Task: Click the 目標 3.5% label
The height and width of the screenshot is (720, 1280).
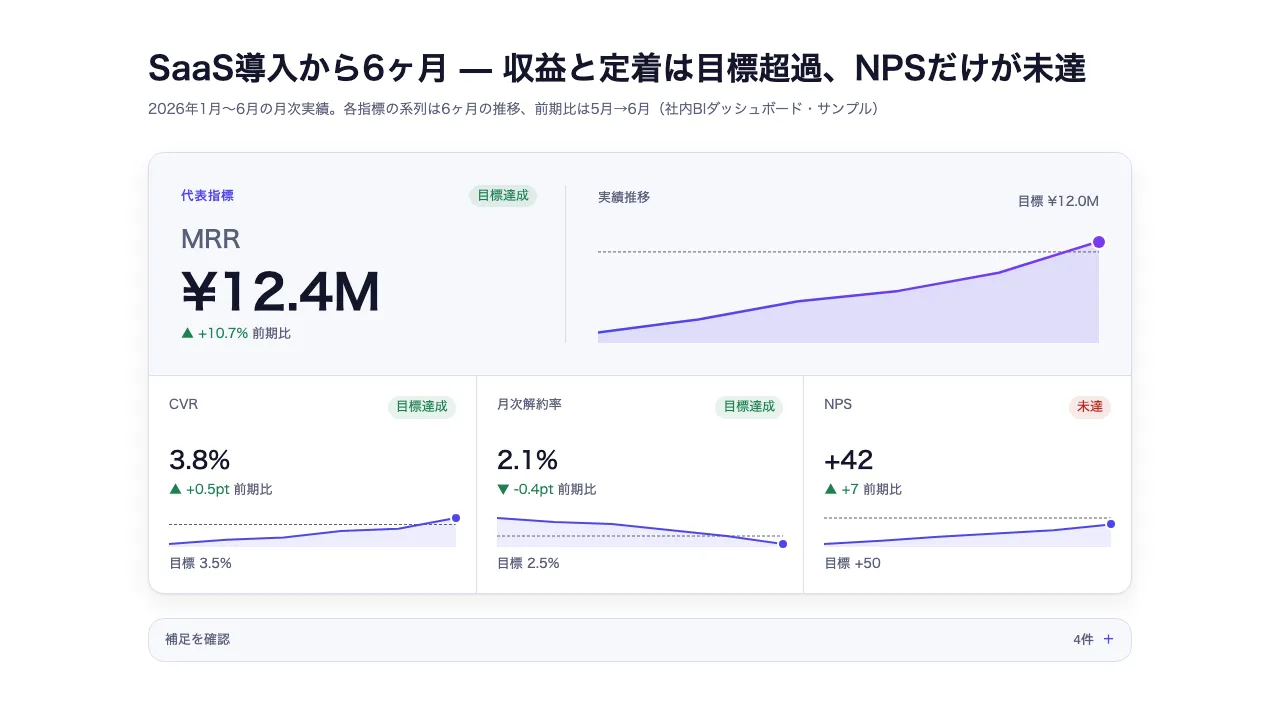Action: tap(200, 563)
